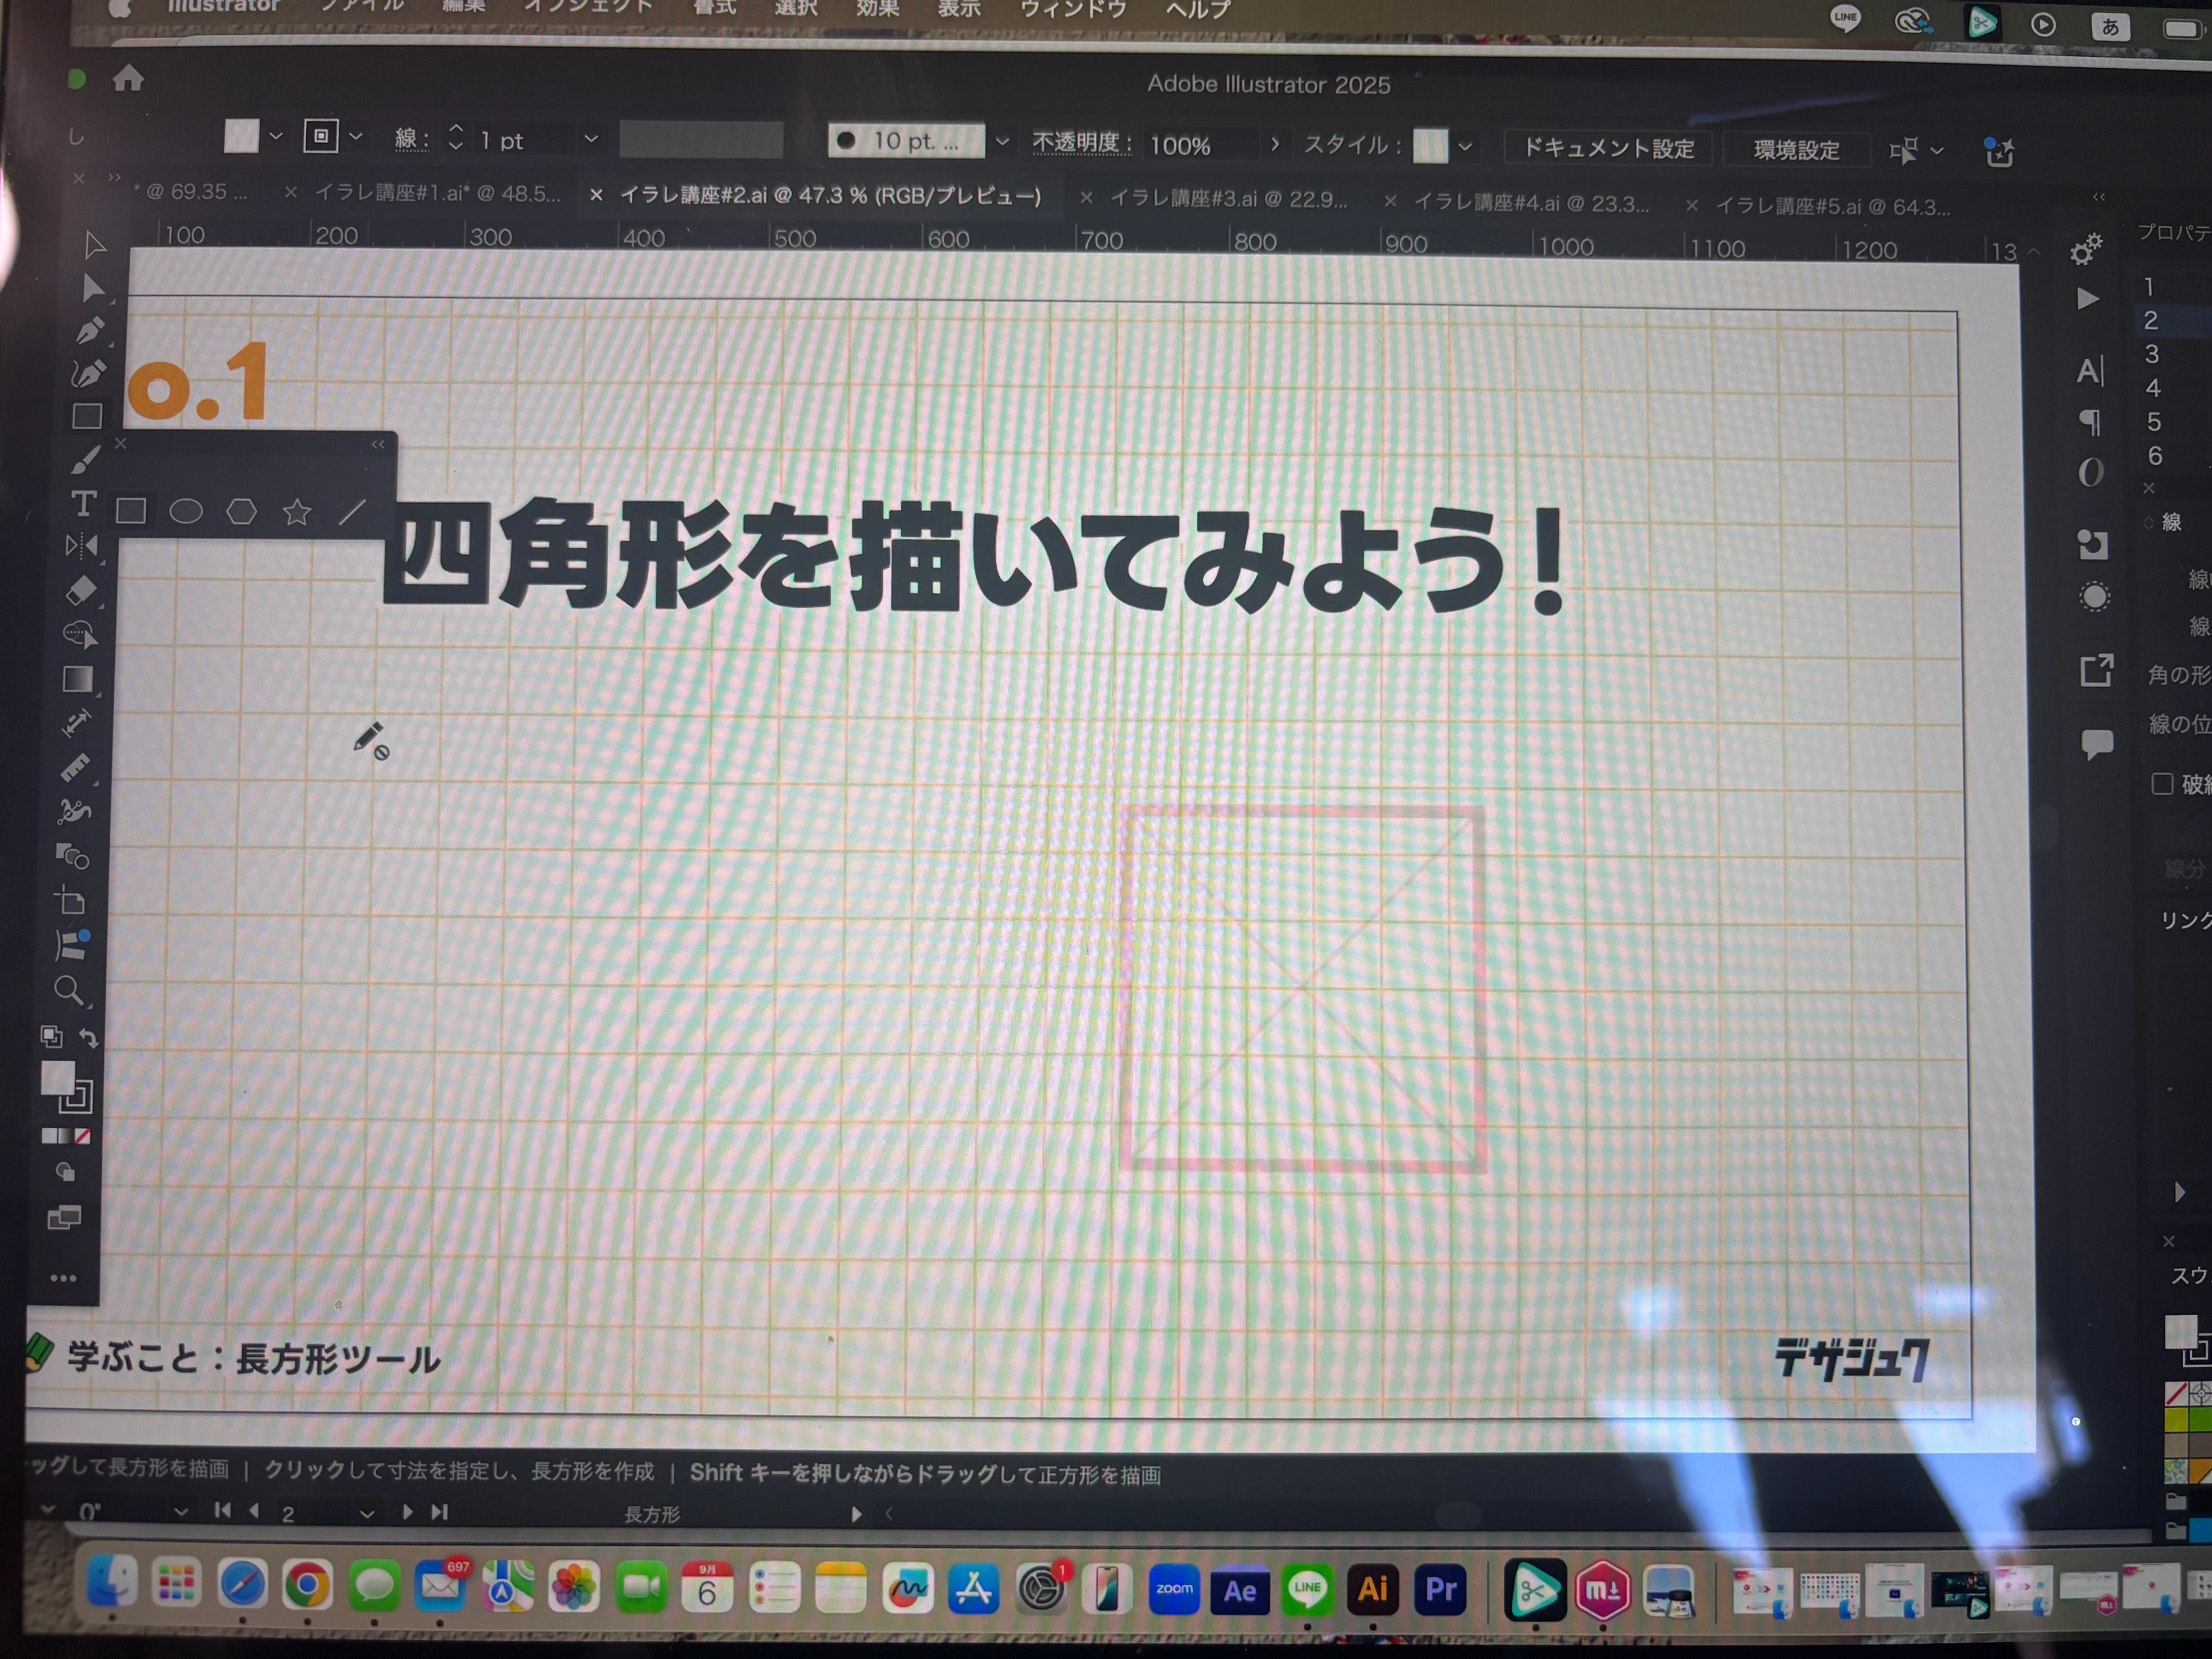Image resolution: width=2212 pixels, height=1659 pixels.
Task: Select the Pen tool in toolbar
Action: click(x=90, y=330)
